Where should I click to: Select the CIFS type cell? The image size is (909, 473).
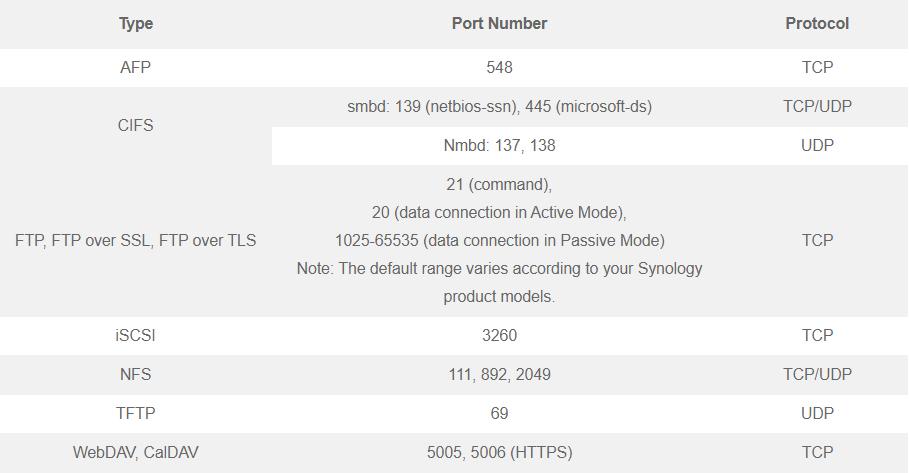(x=136, y=125)
